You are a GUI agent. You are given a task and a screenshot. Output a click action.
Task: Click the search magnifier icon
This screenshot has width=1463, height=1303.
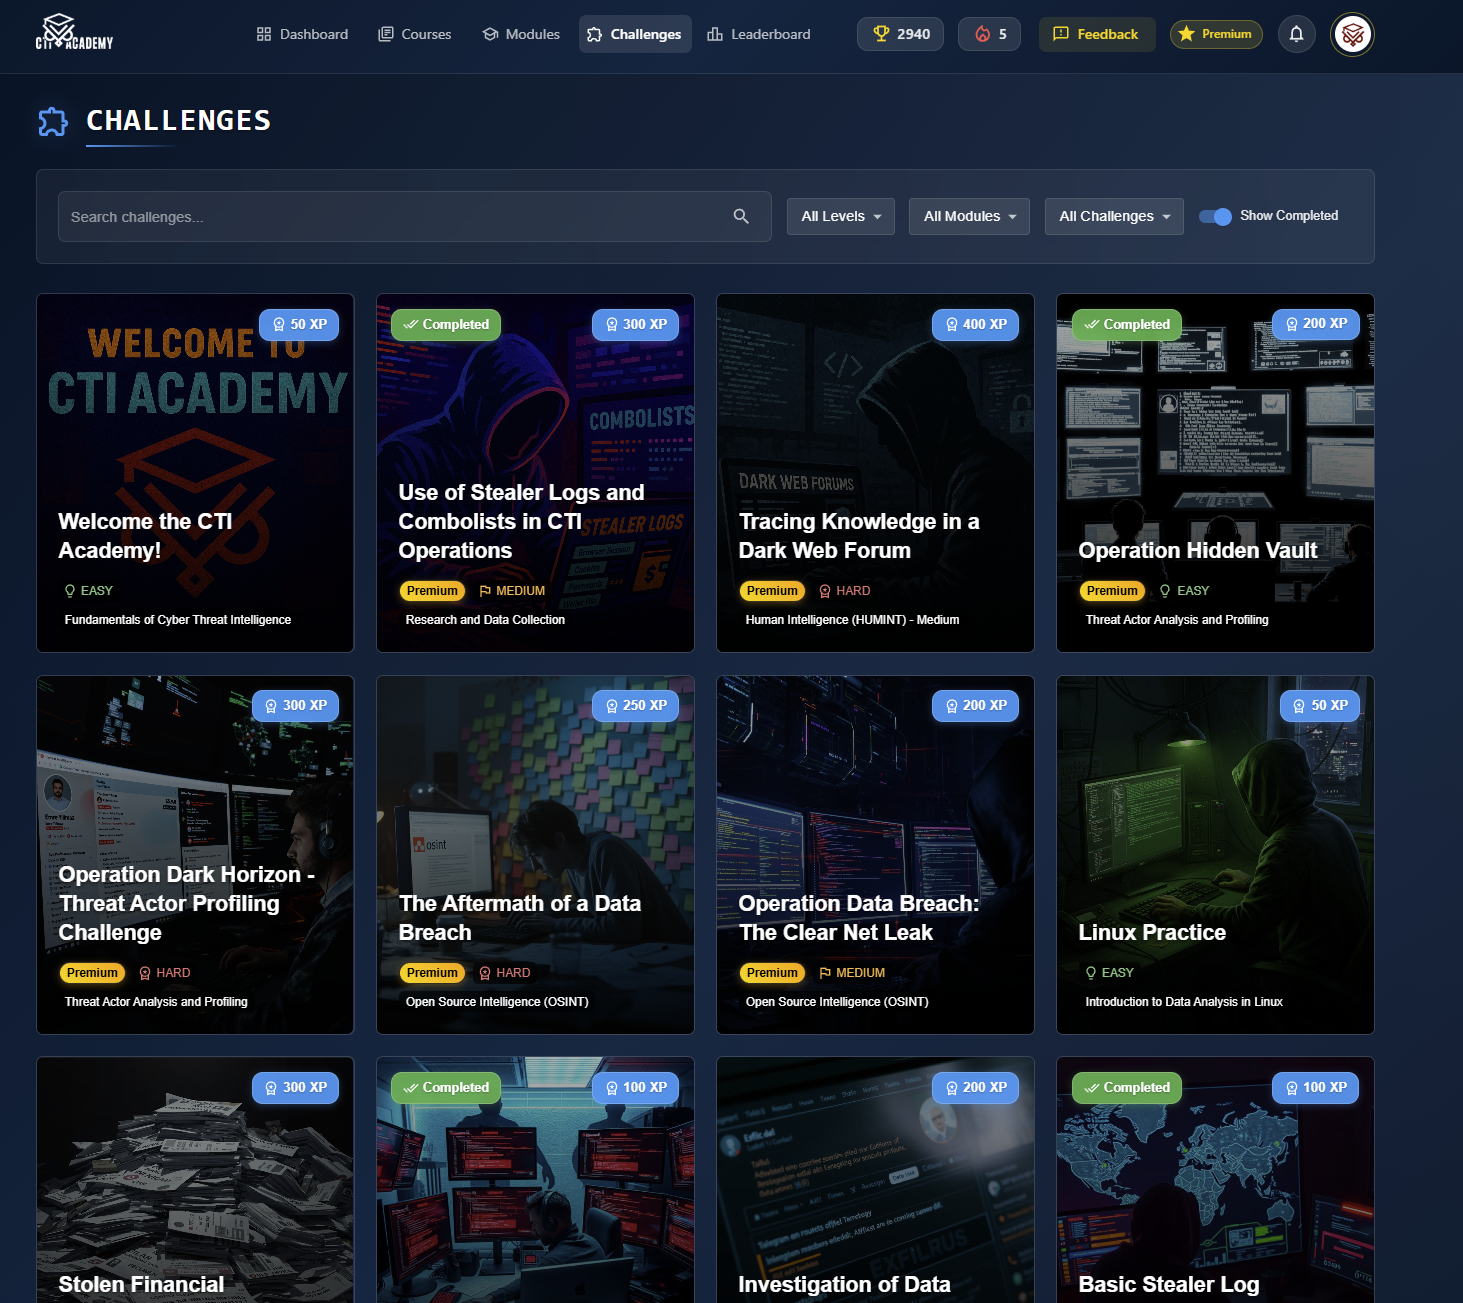click(741, 216)
